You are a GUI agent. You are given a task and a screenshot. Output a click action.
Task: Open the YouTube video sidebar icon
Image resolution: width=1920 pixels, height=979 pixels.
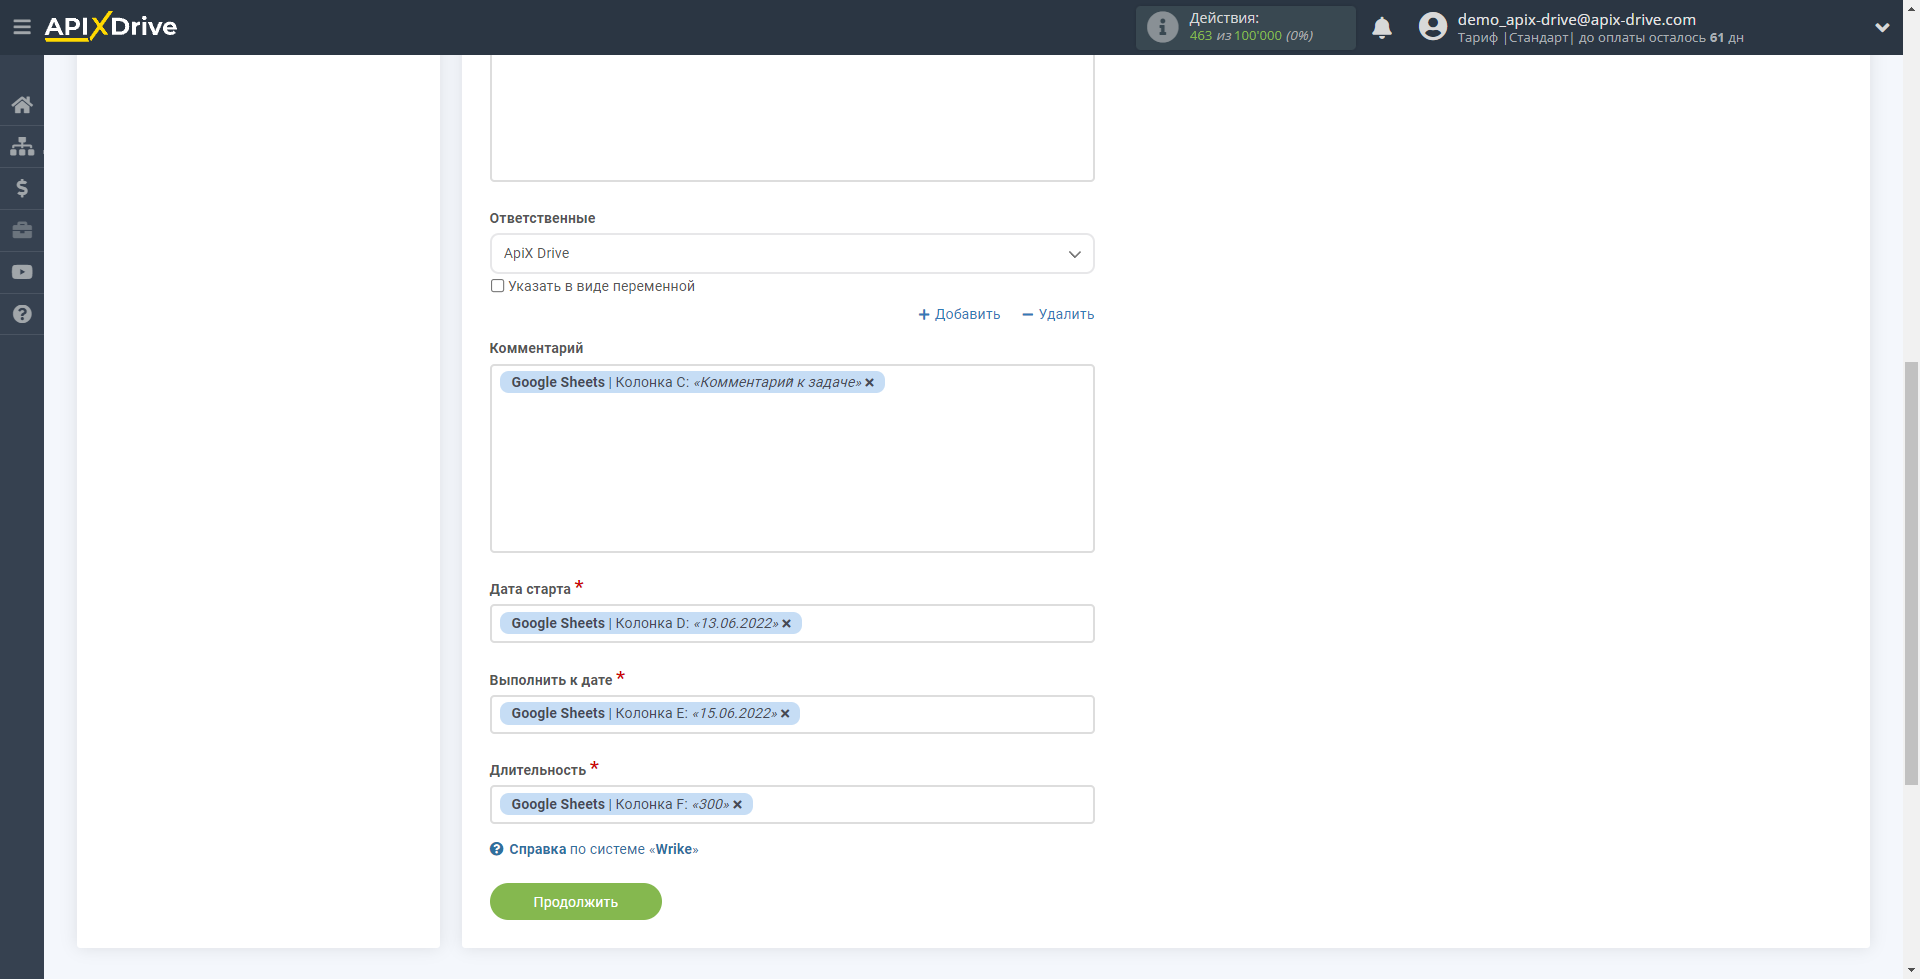pos(22,272)
